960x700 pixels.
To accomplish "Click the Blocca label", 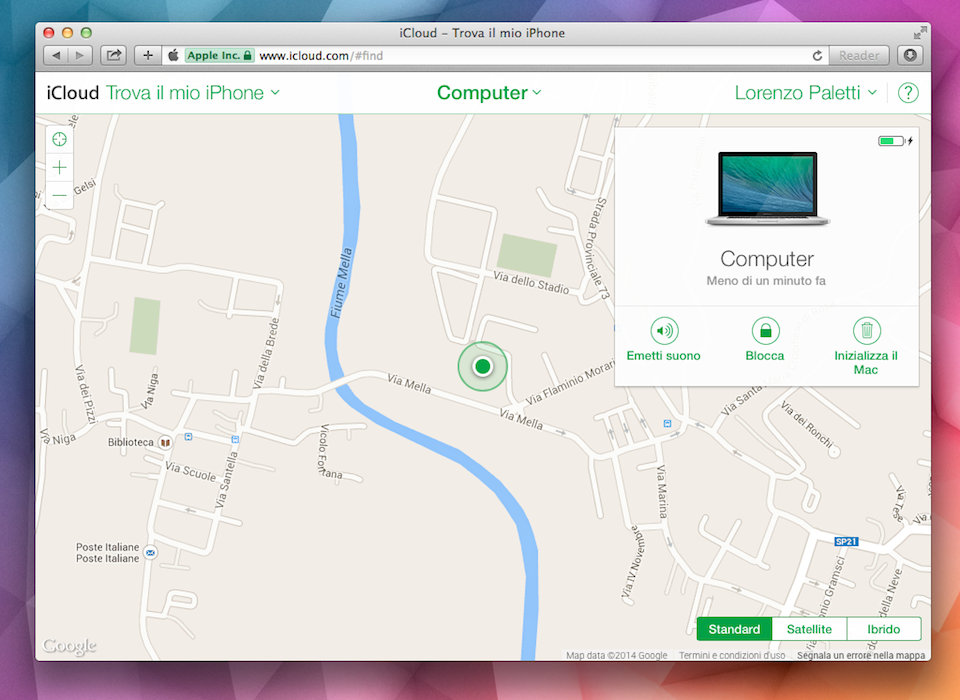I will click(x=765, y=356).
